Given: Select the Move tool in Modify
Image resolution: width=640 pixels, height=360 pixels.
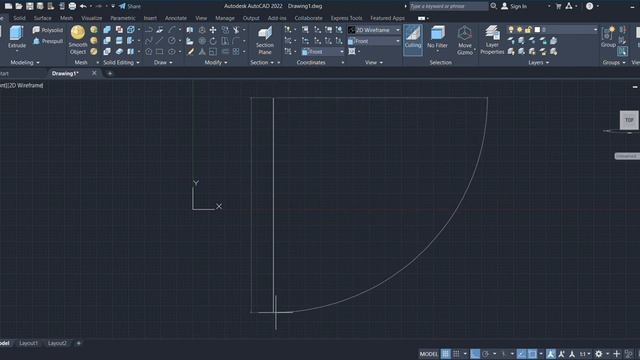Looking at the screenshot, I should [x=213, y=30].
